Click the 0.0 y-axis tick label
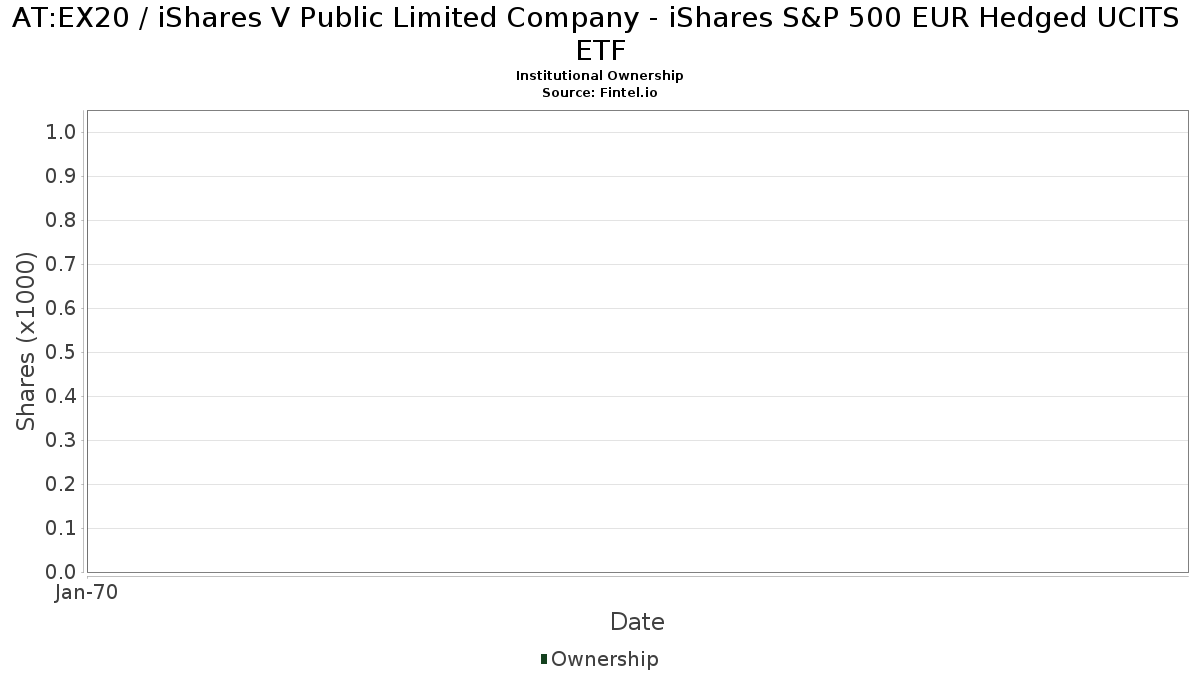Image resolution: width=1200 pixels, height=675 pixels. [62, 572]
